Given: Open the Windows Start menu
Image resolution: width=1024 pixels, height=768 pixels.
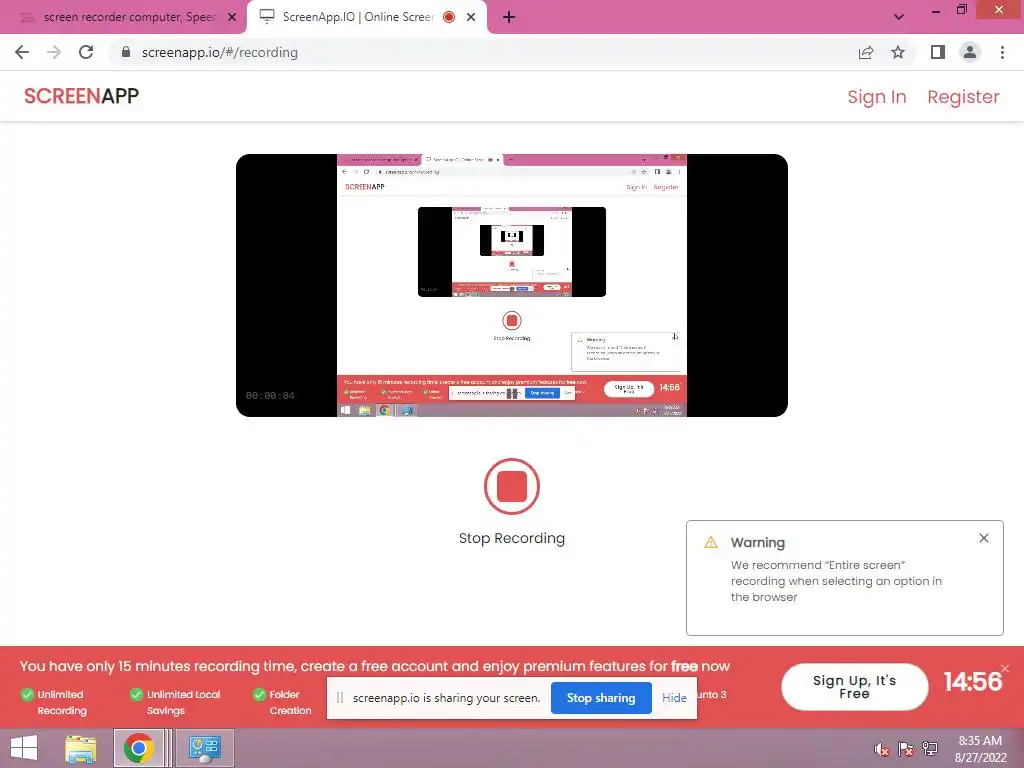Looking at the screenshot, I should coord(24,748).
